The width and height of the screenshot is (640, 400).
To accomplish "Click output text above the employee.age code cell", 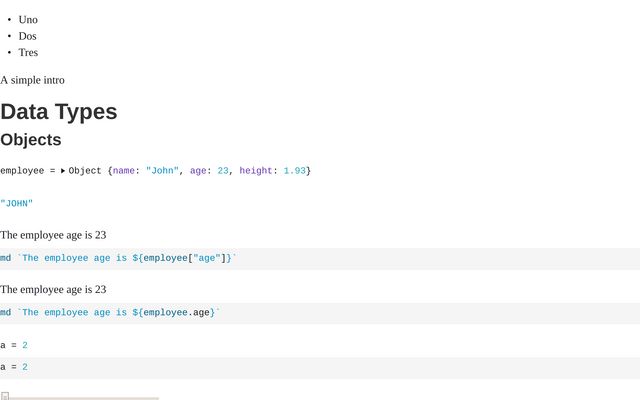I will 53,289.
